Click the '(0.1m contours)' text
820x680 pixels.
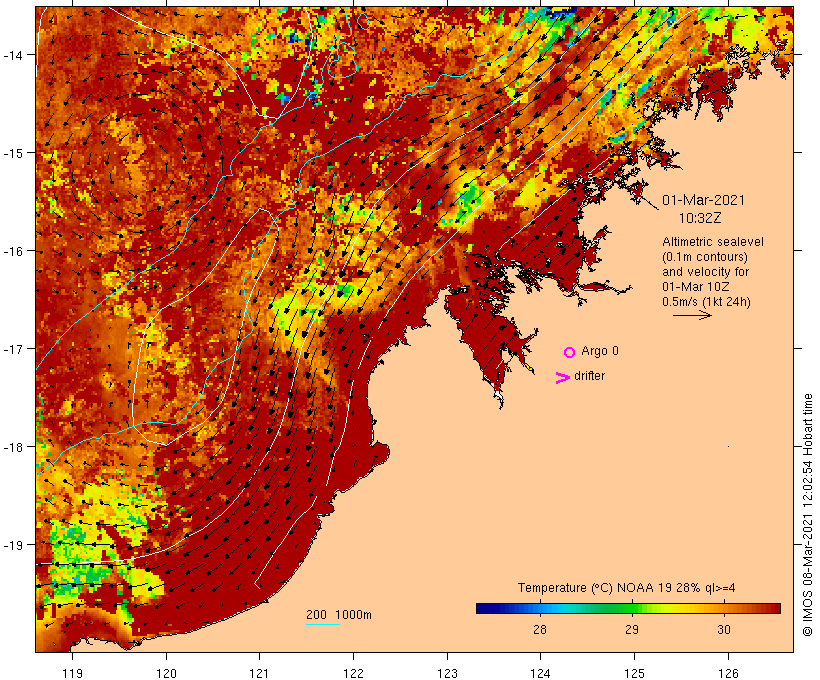point(705,257)
